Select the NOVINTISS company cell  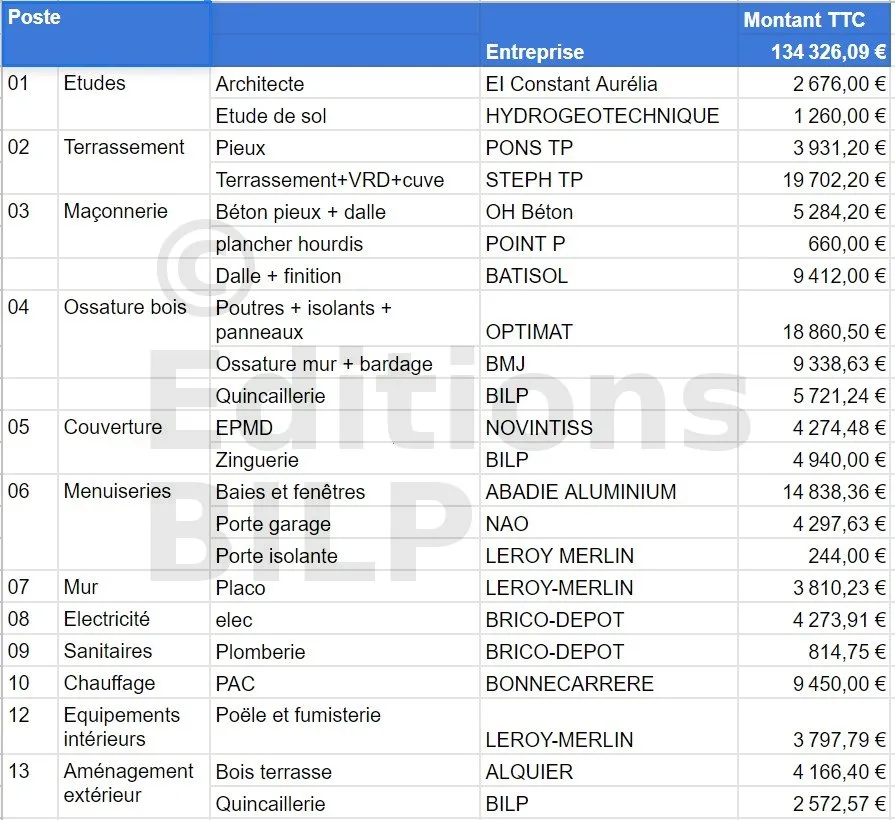point(539,428)
